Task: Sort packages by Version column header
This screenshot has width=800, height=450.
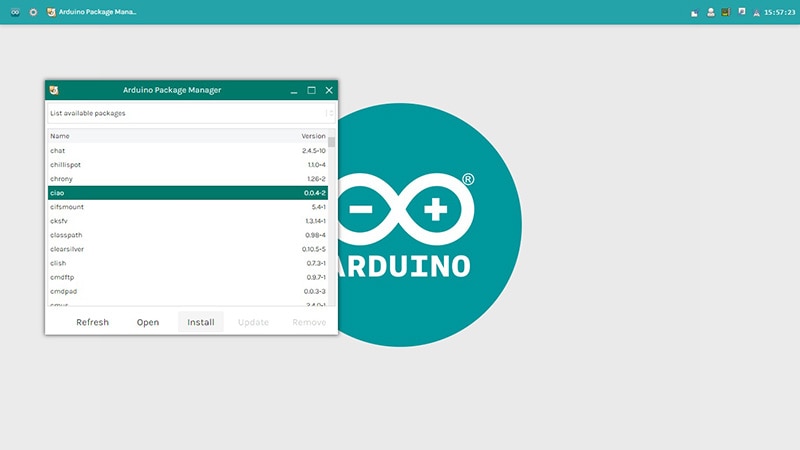Action: click(313, 136)
